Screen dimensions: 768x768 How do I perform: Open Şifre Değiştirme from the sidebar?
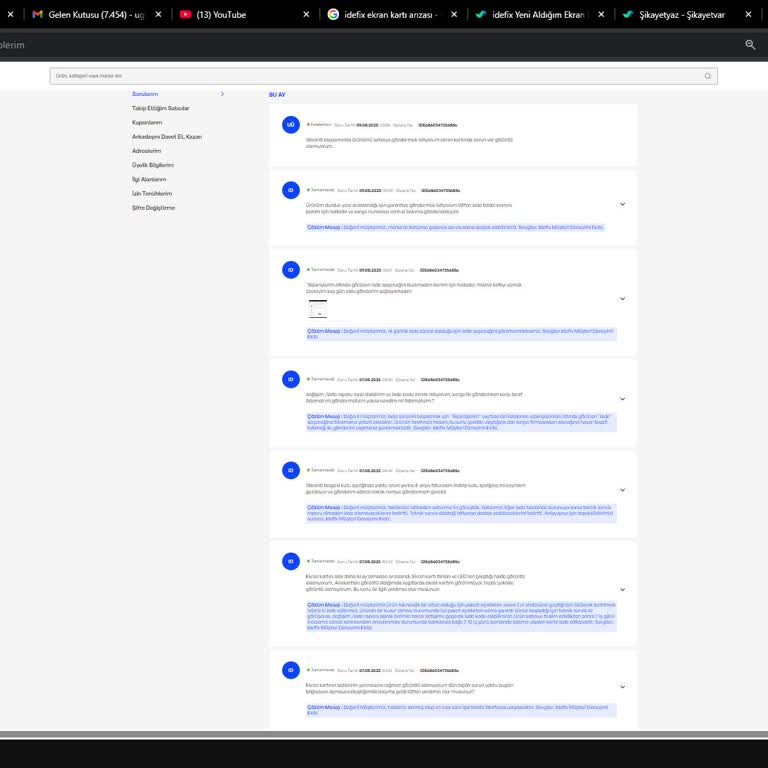click(153, 208)
